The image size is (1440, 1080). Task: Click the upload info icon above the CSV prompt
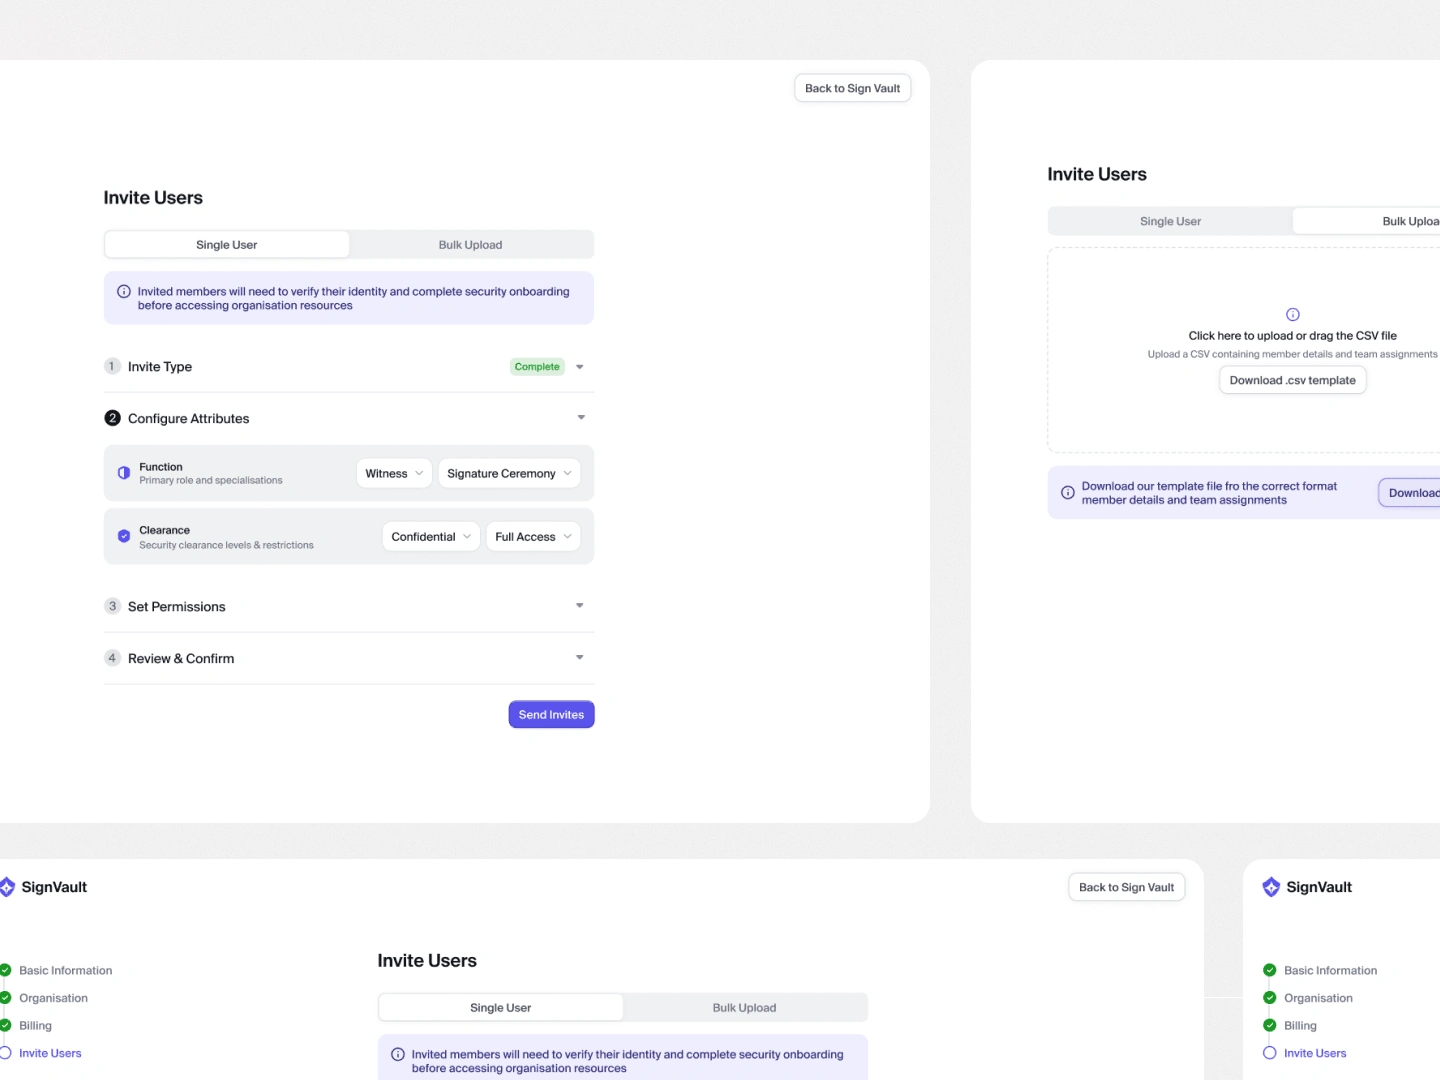pyautogui.click(x=1292, y=314)
